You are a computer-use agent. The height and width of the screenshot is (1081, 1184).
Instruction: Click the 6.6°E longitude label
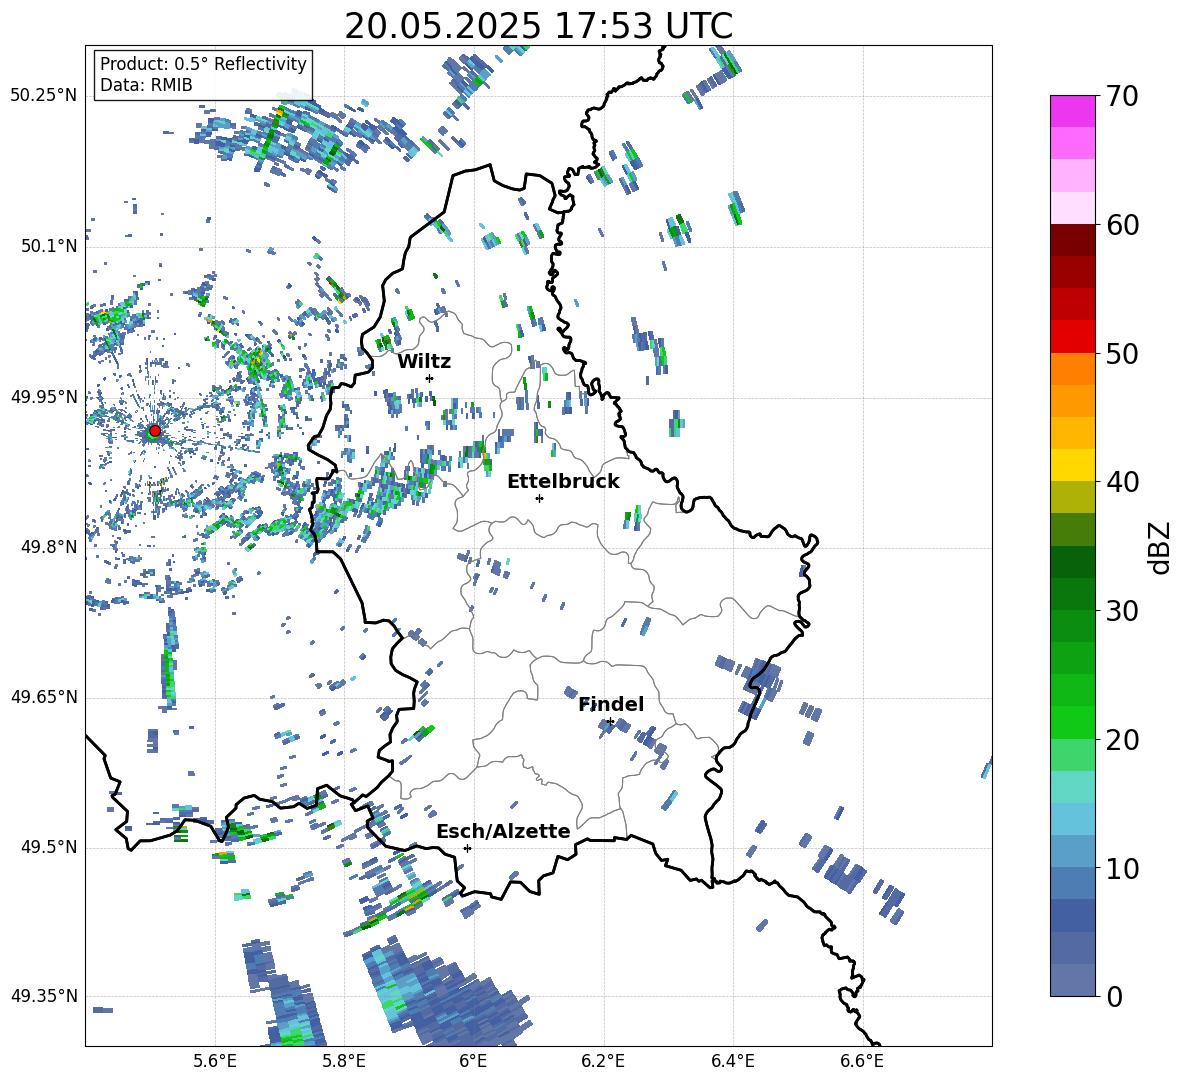(x=862, y=1061)
